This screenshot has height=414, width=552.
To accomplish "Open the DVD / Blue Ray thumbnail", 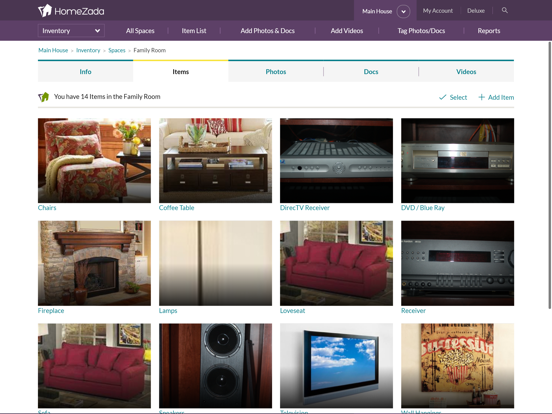I will (458, 161).
